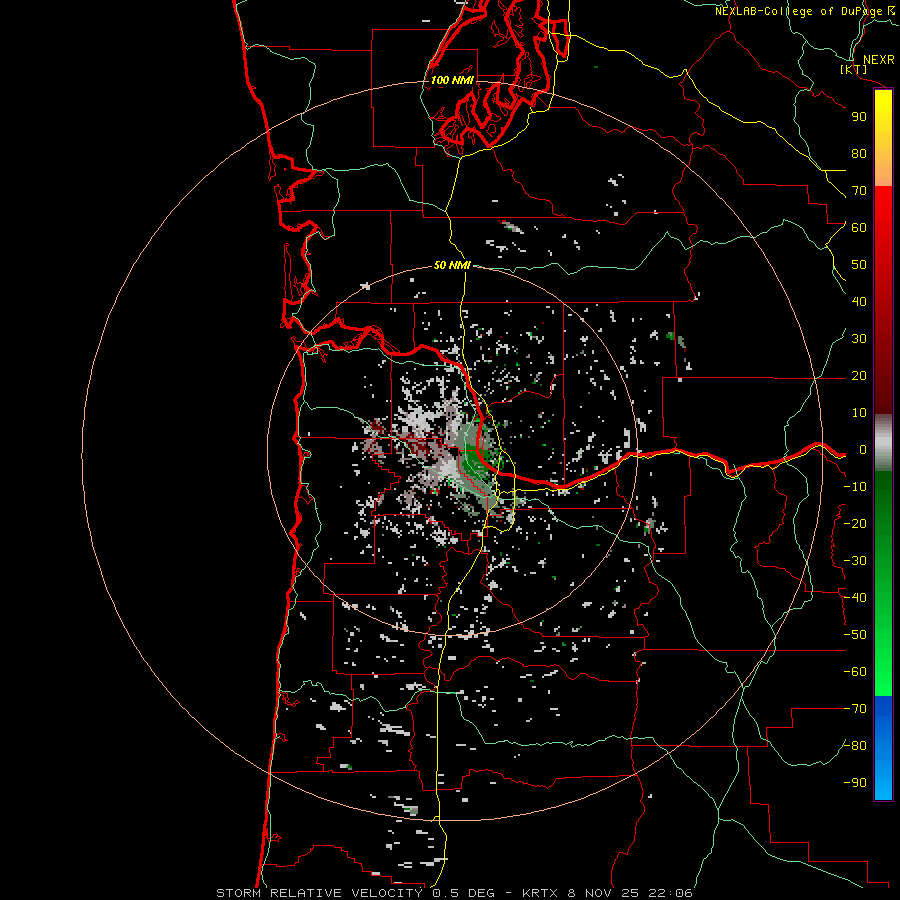Click the [KT] units label

coord(854,69)
